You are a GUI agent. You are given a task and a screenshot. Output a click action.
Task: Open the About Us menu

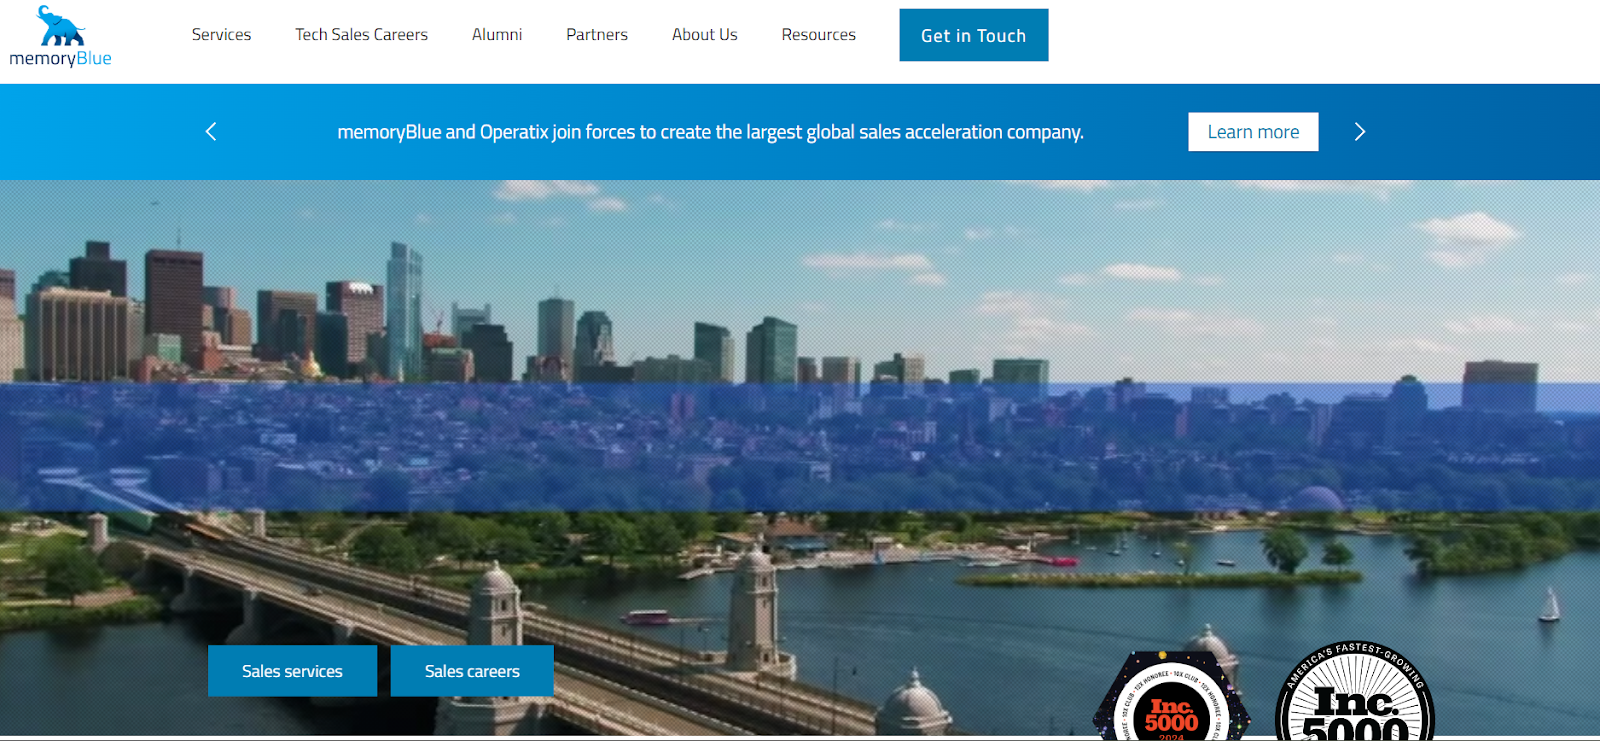point(705,35)
